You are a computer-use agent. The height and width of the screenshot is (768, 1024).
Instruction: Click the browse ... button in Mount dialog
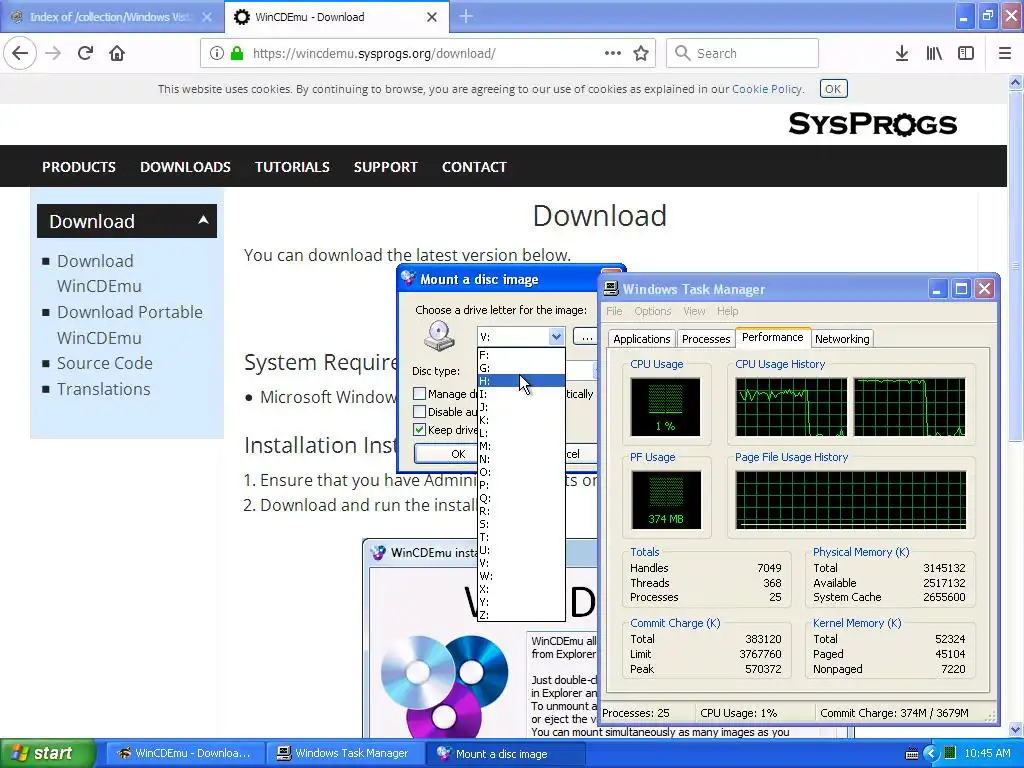586,337
